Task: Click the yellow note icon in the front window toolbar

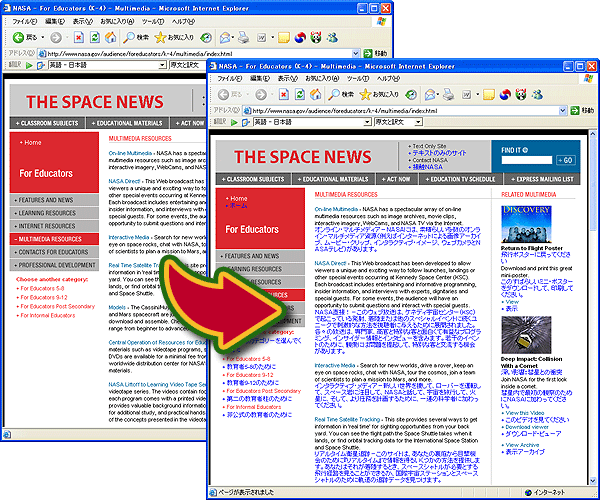Action: tap(489, 94)
